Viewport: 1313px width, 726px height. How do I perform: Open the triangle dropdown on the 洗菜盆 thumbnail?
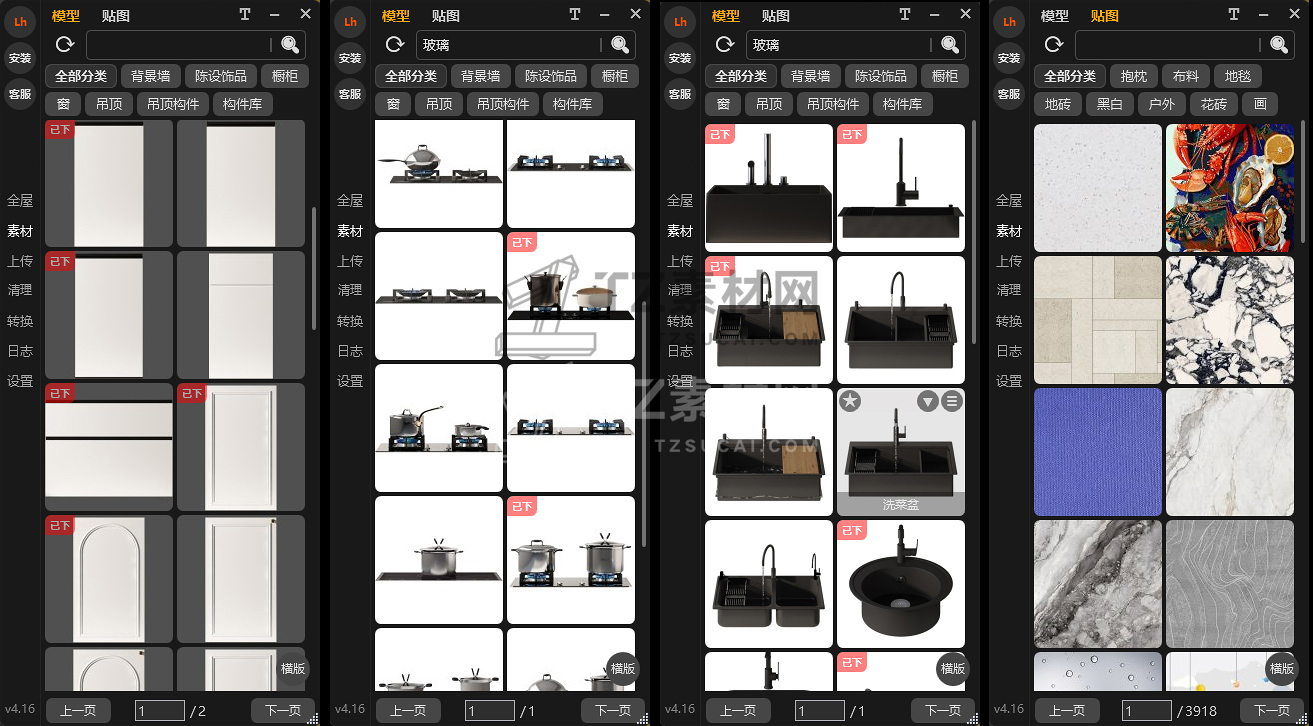[x=928, y=401]
